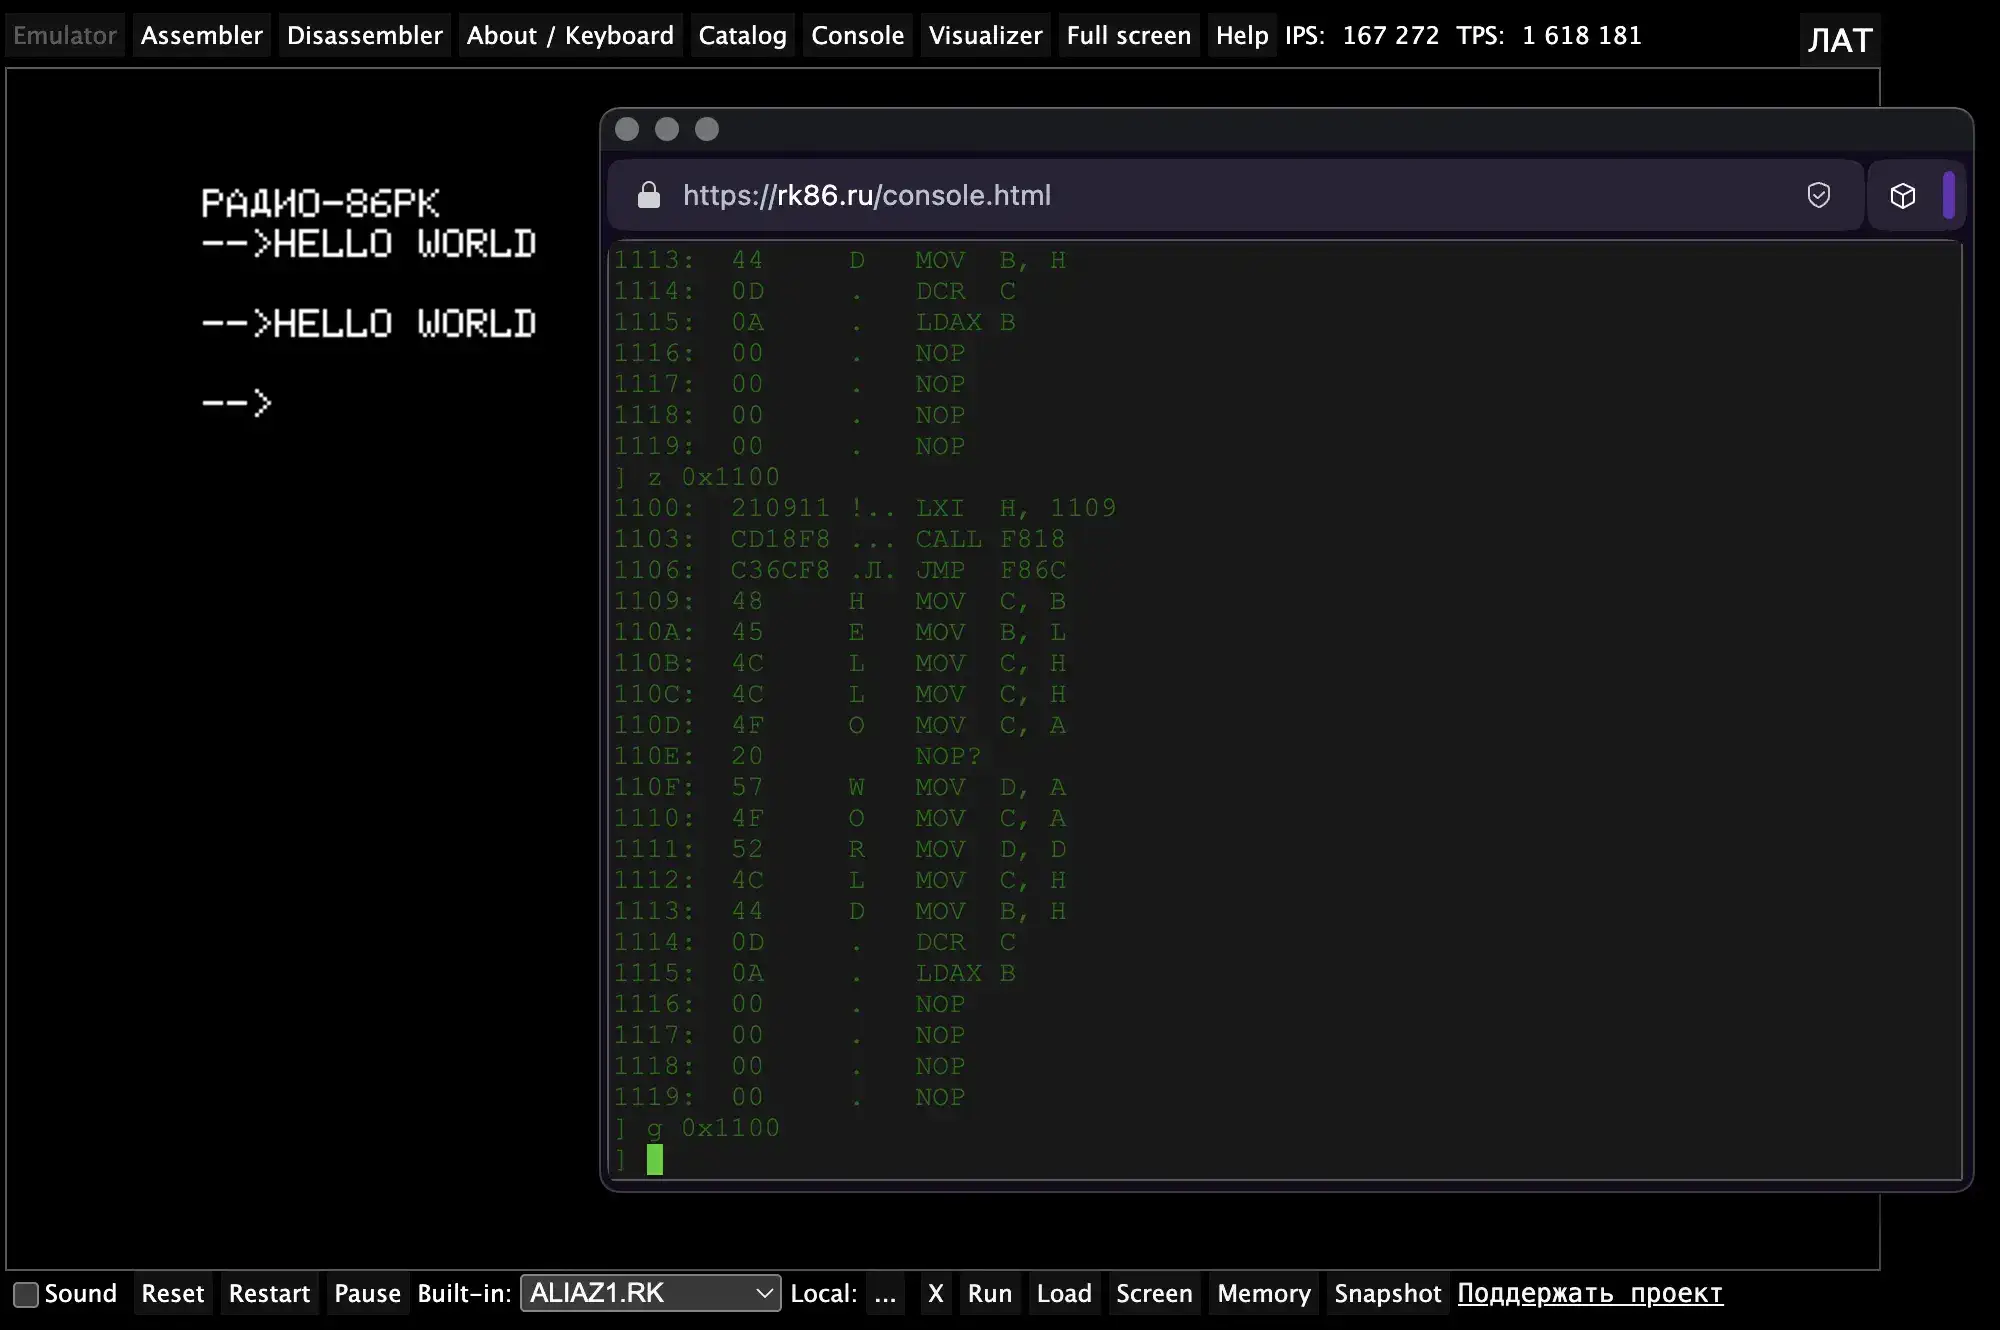Open the cube extension icon

coord(1903,195)
